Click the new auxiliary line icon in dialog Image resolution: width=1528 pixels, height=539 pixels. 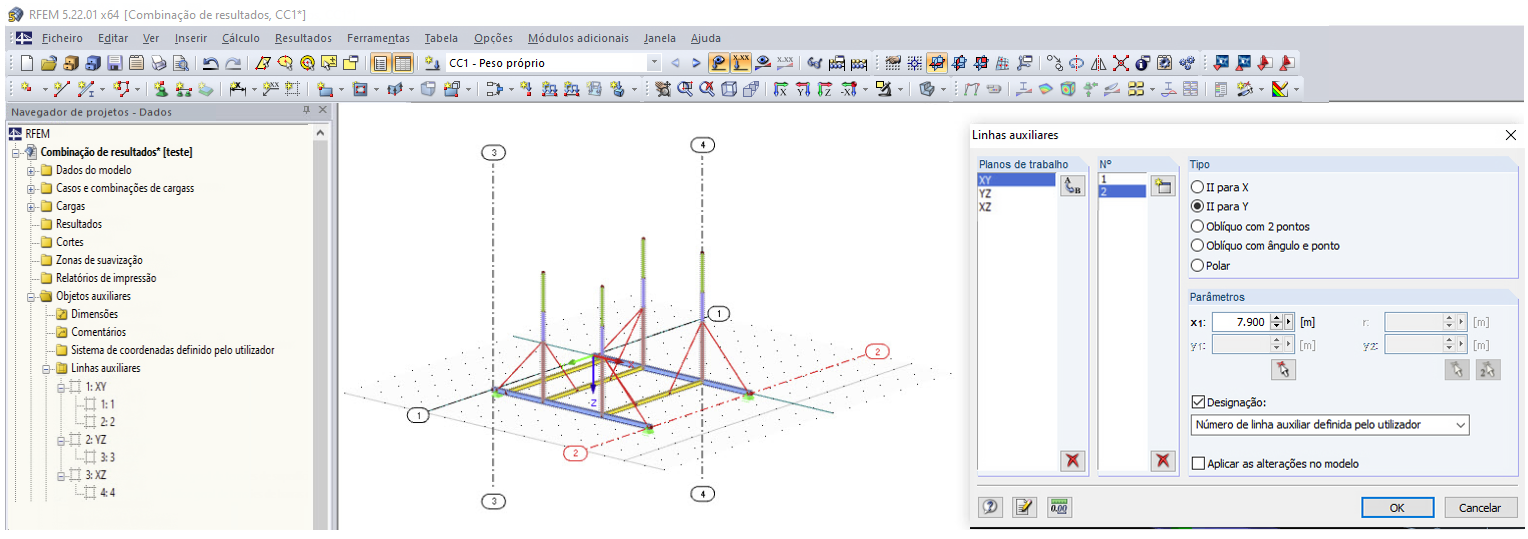(1162, 185)
